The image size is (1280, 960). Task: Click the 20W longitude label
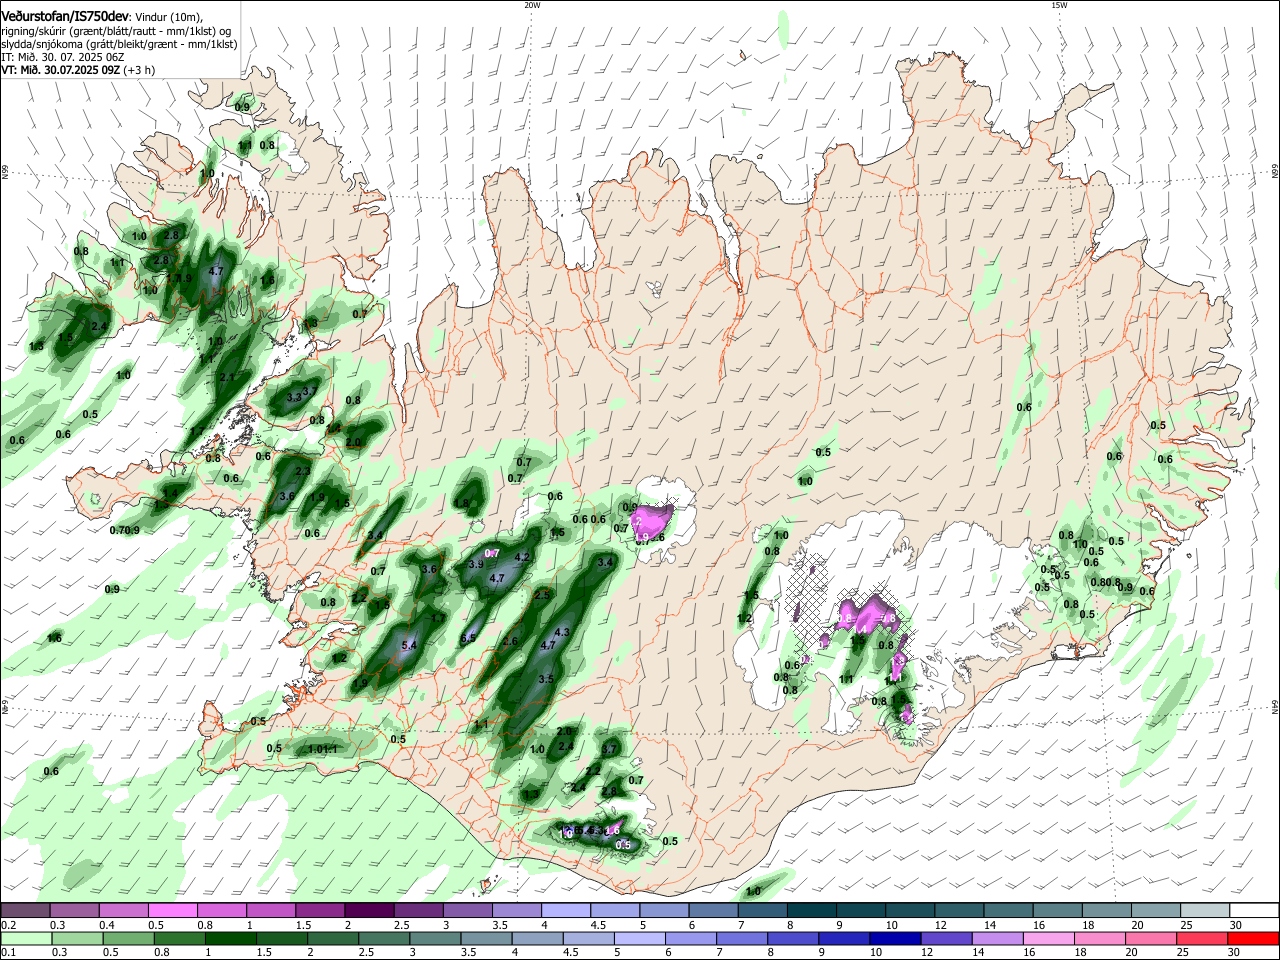532,5
